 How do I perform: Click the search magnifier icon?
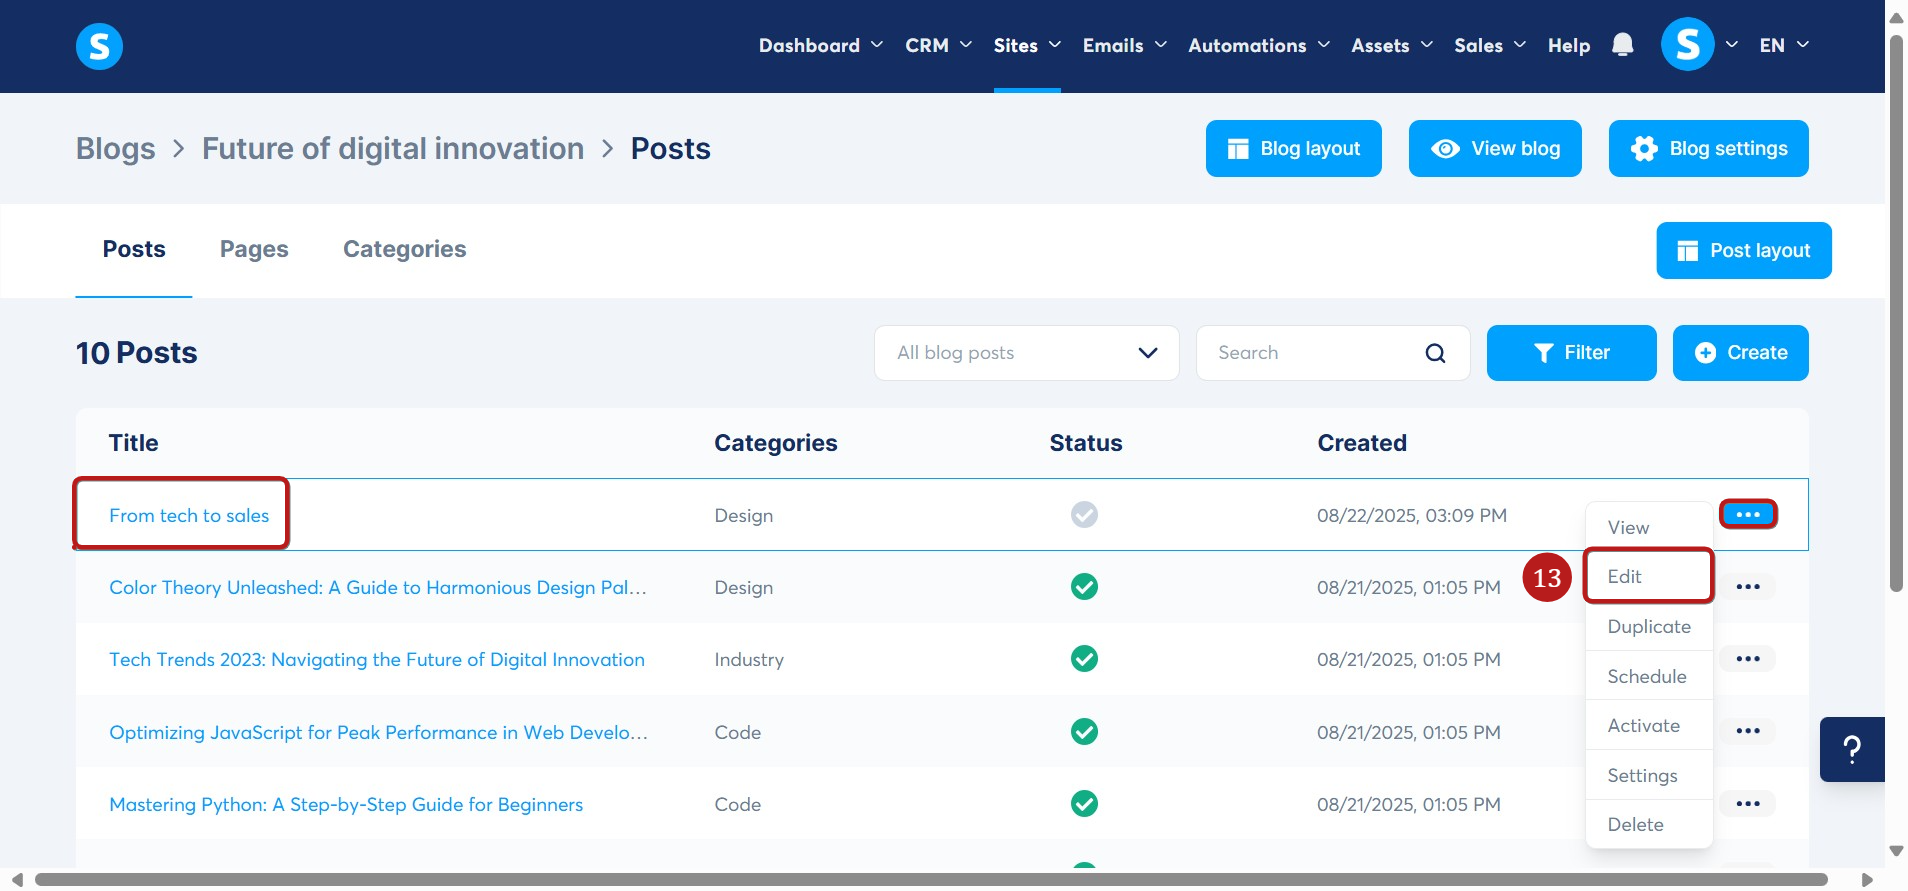pos(1435,353)
